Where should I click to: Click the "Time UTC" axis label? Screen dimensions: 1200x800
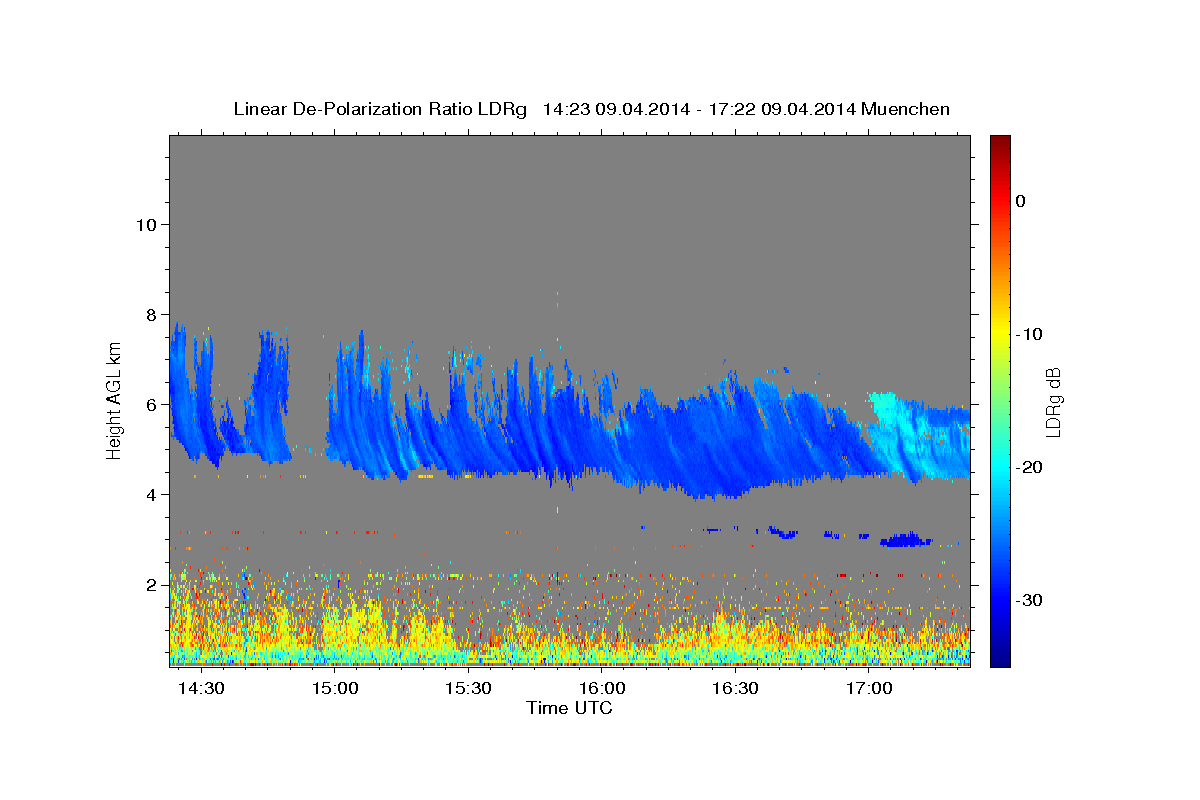(569, 708)
